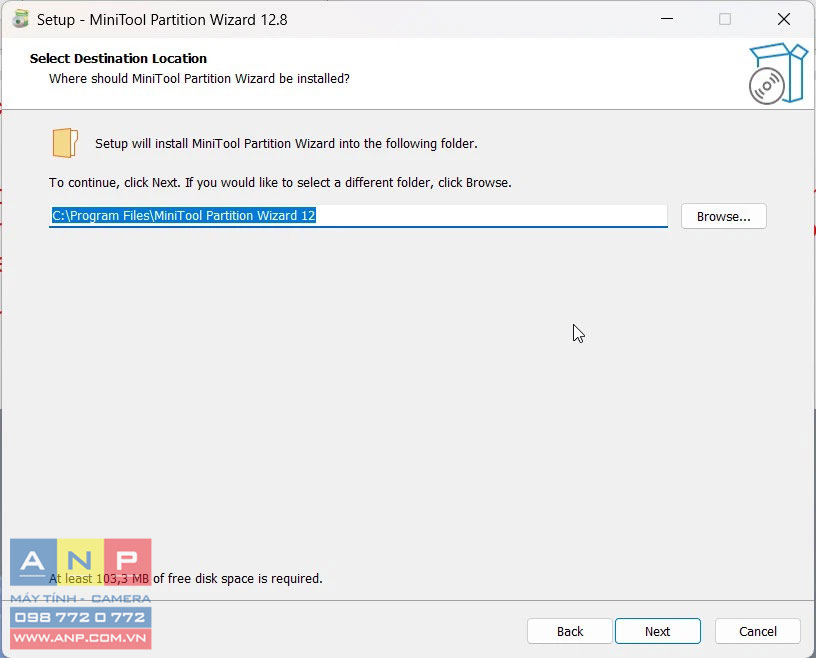Proceed with the Next button
Screen dimensions: 816x658
click(x=658, y=631)
